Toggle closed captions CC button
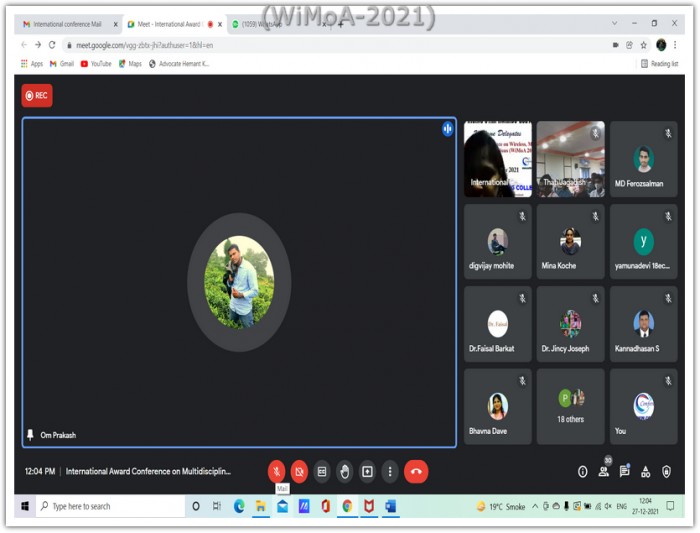This screenshot has width=700, height=533. [322, 471]
